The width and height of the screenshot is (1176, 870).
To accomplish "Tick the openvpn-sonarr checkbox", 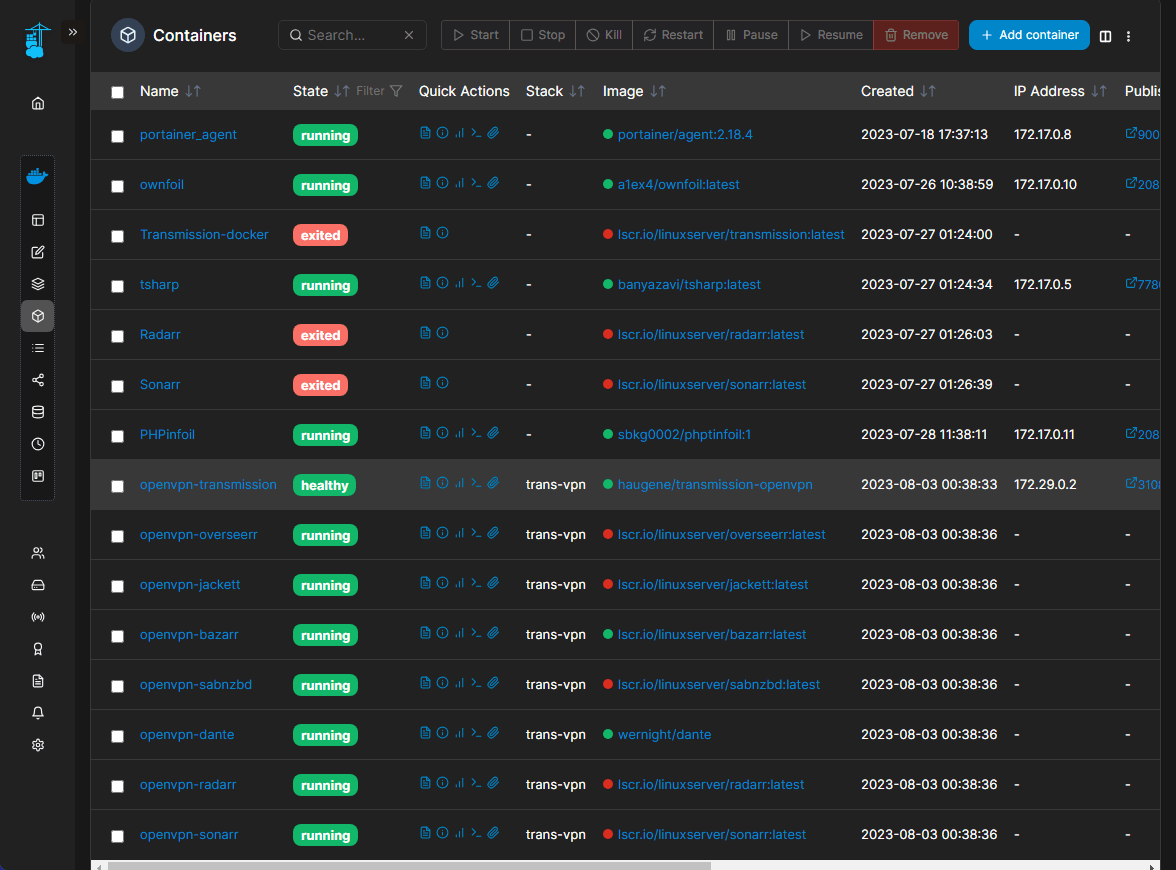I will (x=118, y=836).
